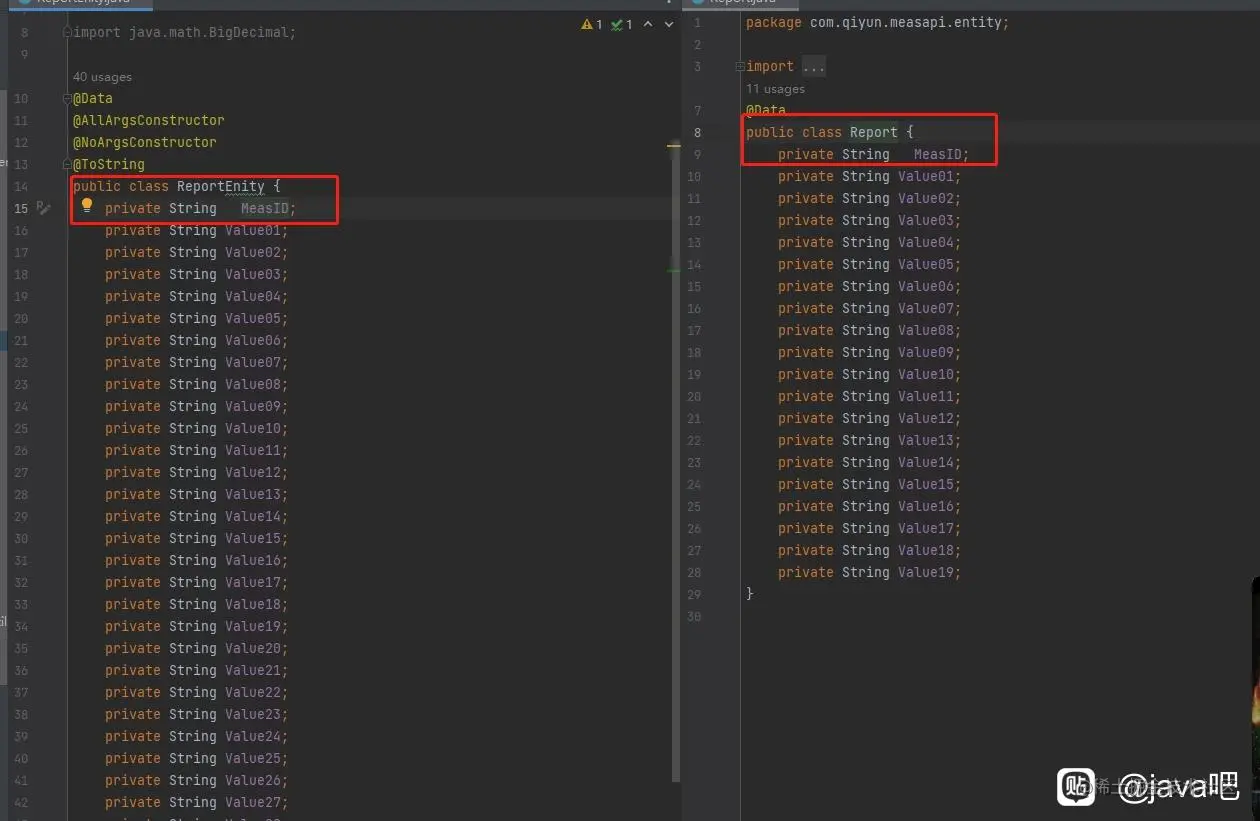
Task: Open the '40 usages' hint
Action: pos(102,77)
